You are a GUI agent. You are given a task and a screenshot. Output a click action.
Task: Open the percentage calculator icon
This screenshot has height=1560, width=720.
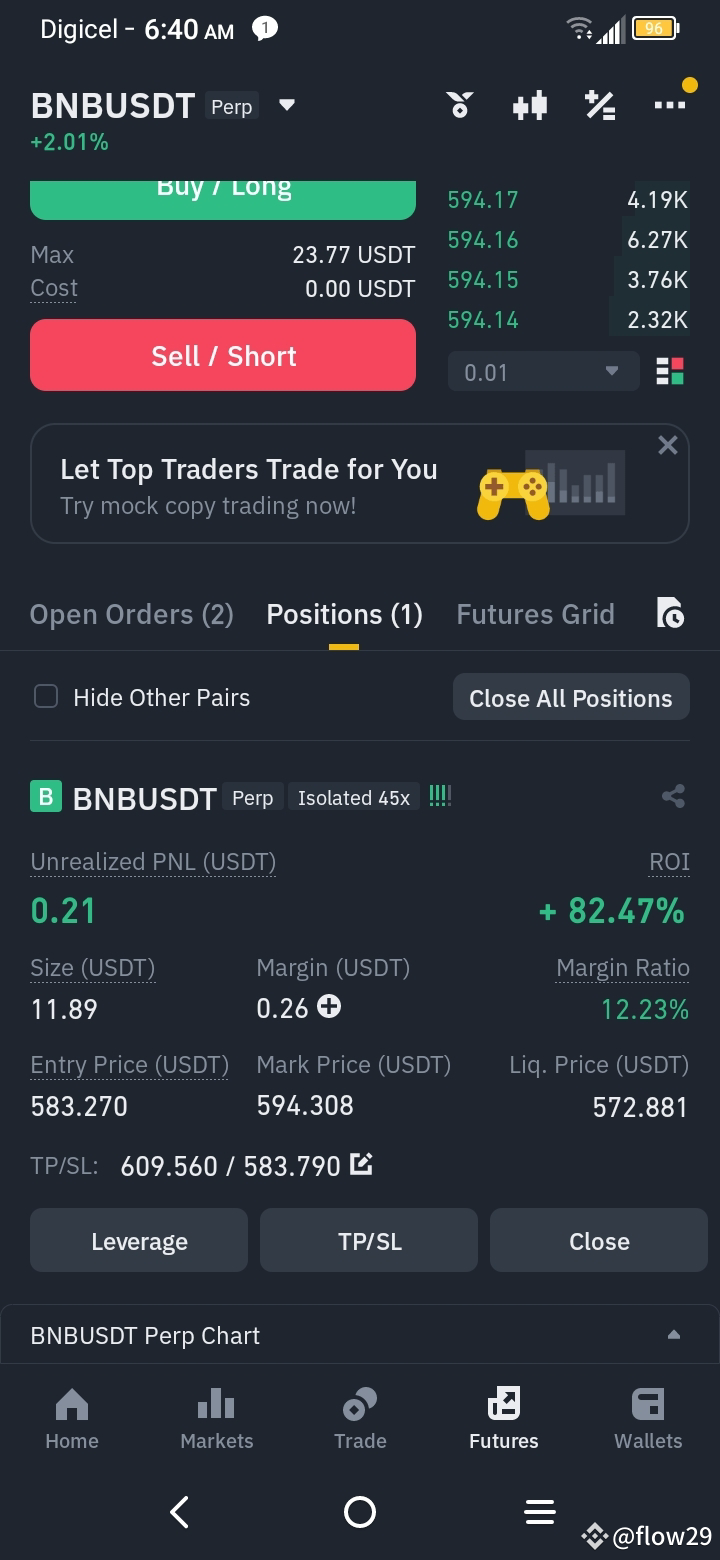click(600, 105)
